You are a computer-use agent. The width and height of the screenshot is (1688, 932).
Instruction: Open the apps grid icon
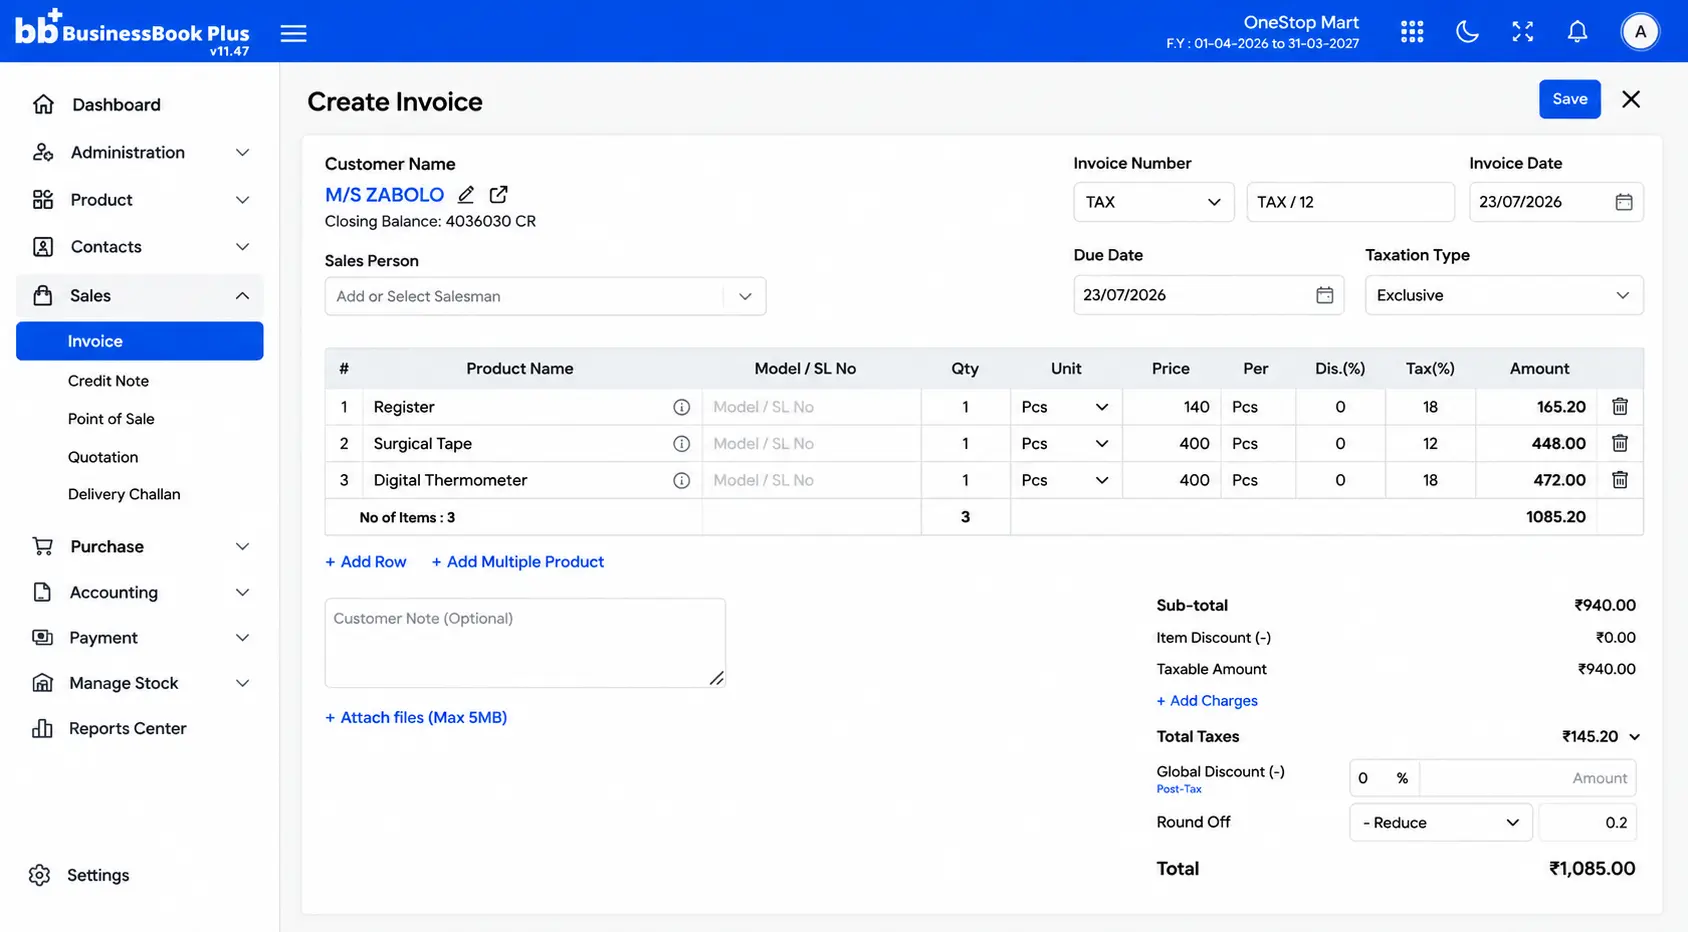click(x=1412, y=32)
